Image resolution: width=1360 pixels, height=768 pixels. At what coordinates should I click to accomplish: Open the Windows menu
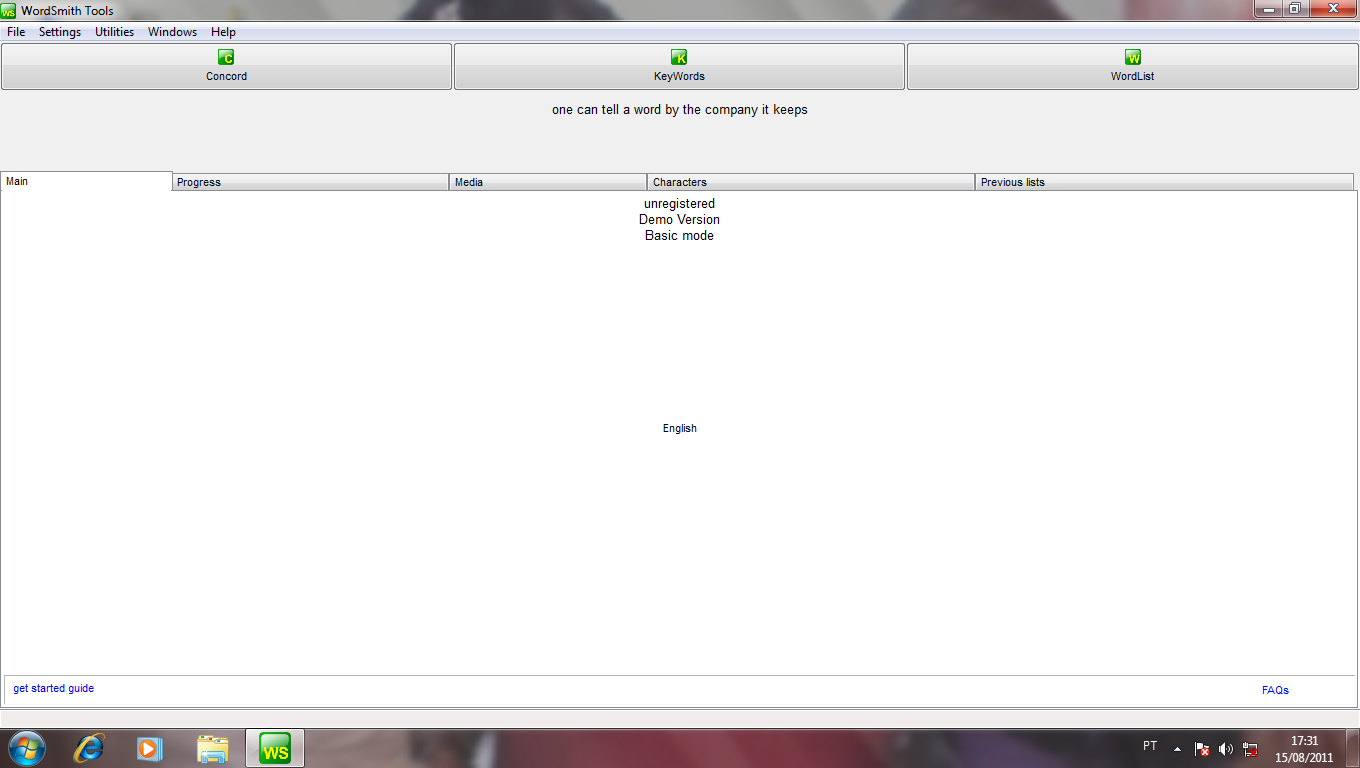[172, 32]
